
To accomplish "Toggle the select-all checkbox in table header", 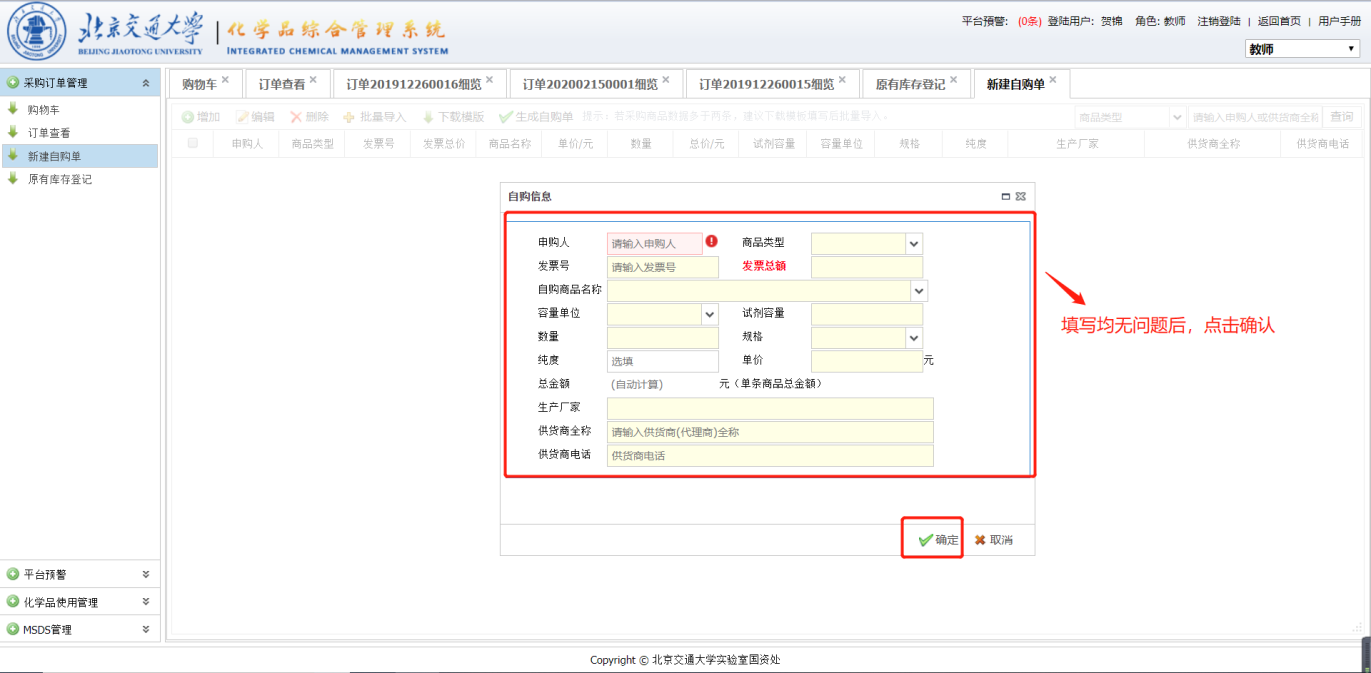I will click(x=193, y=143).
